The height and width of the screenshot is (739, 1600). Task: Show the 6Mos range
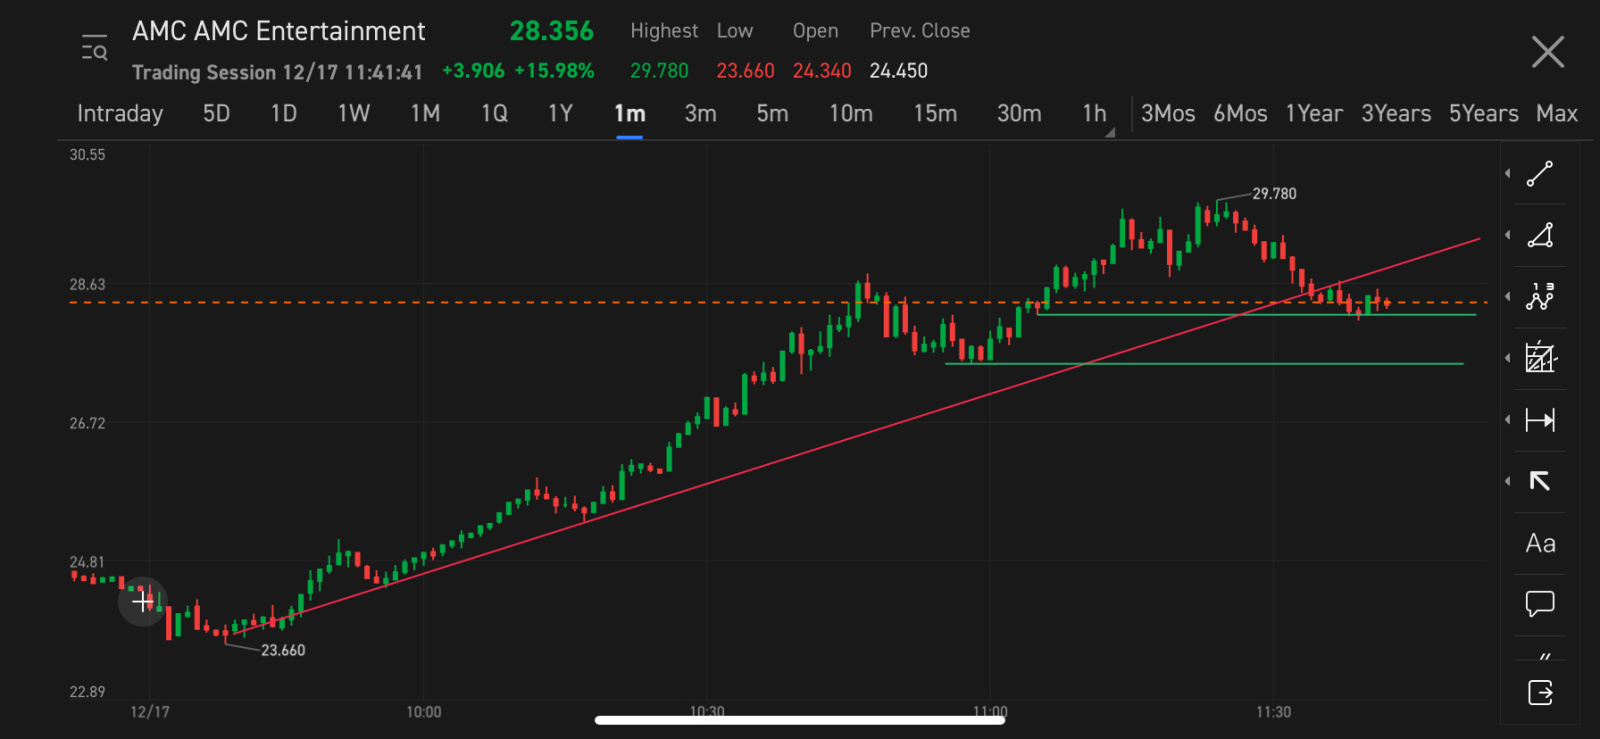(1240, 113)
